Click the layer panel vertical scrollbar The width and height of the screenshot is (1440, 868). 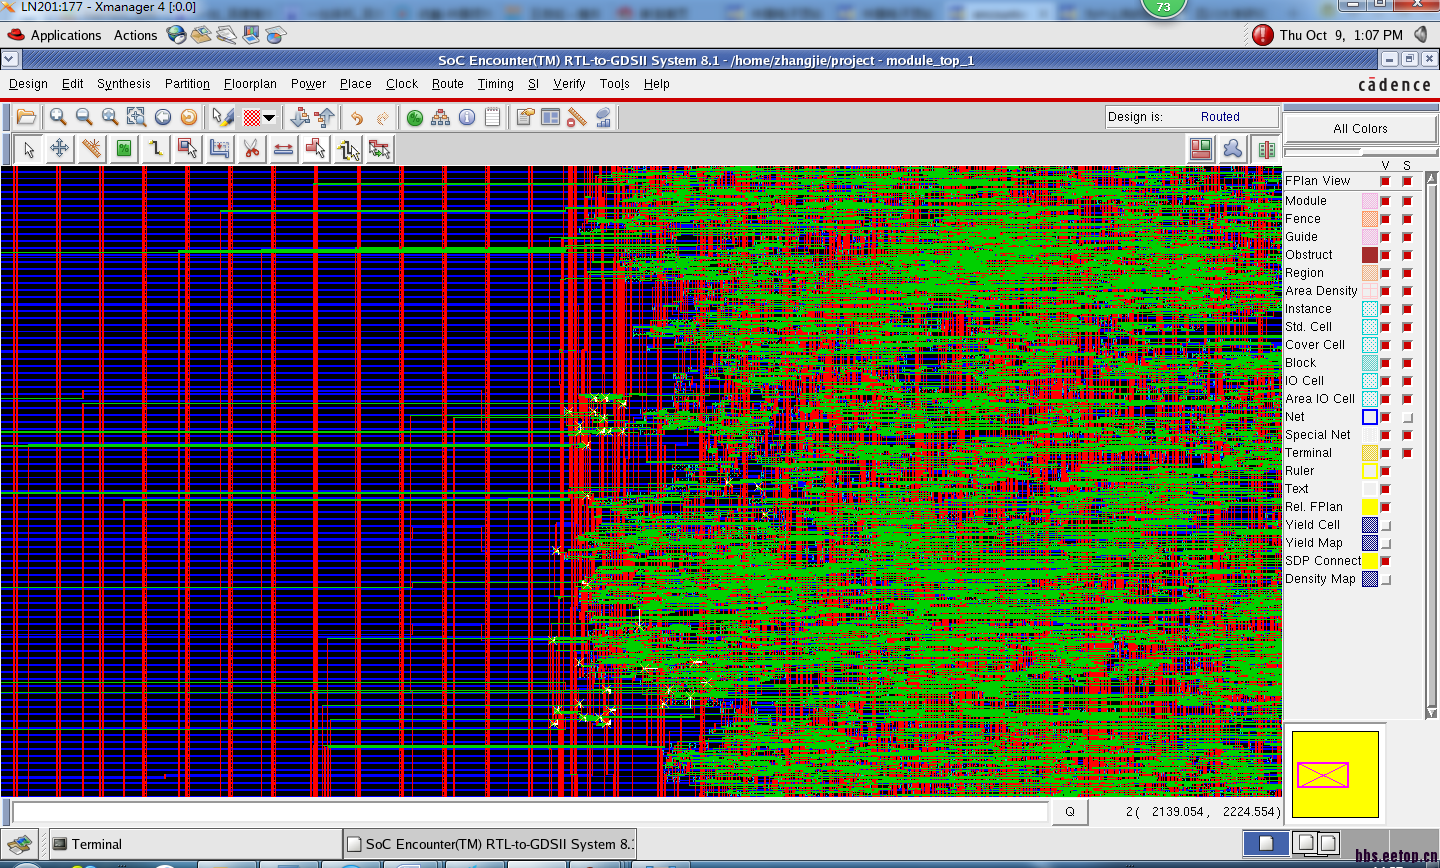click(x=1430, y=445)
